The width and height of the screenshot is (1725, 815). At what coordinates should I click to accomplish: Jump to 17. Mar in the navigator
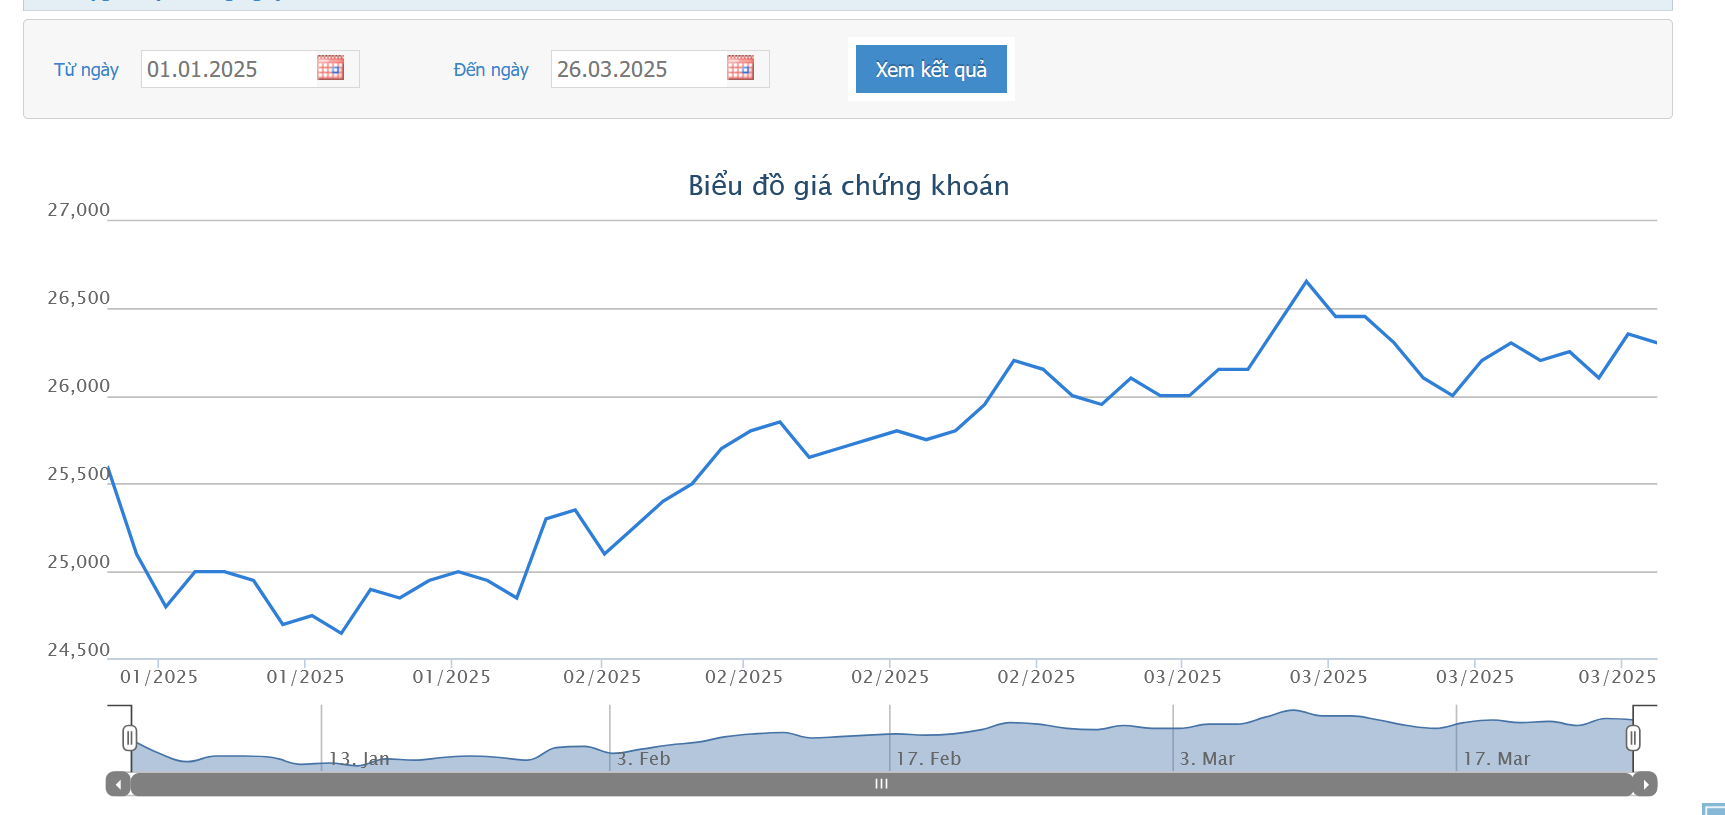(x=1496, y=759)
